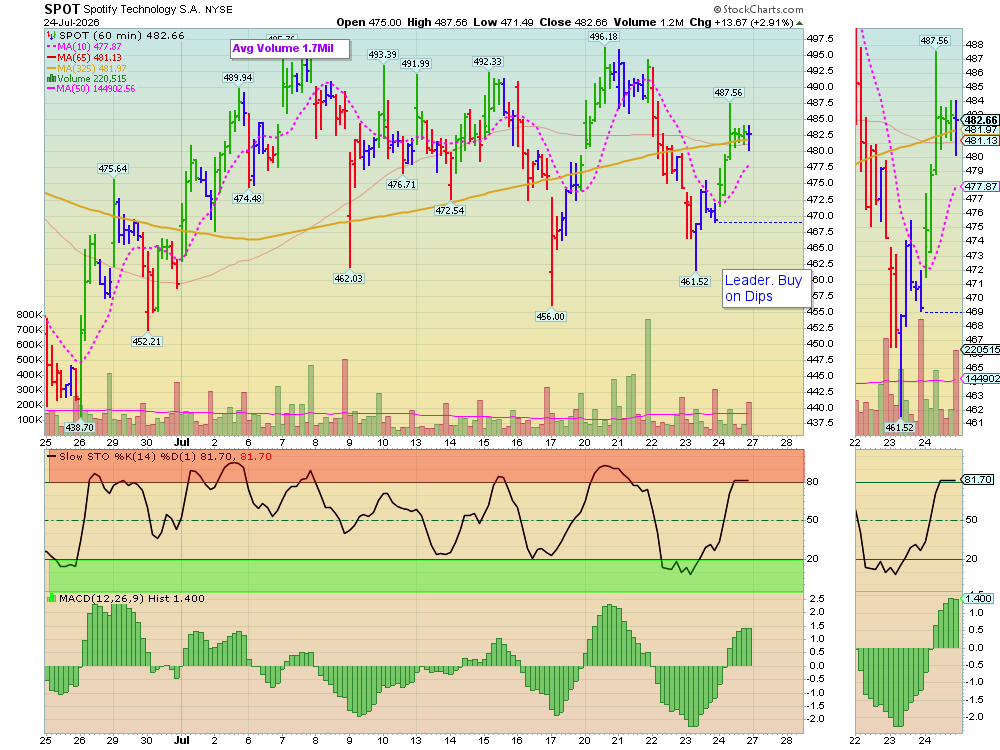Screen dimensions: 1000x750
Task: Click the 476.71 low price label
Action: pyautogui.click(x=402, y=185)
